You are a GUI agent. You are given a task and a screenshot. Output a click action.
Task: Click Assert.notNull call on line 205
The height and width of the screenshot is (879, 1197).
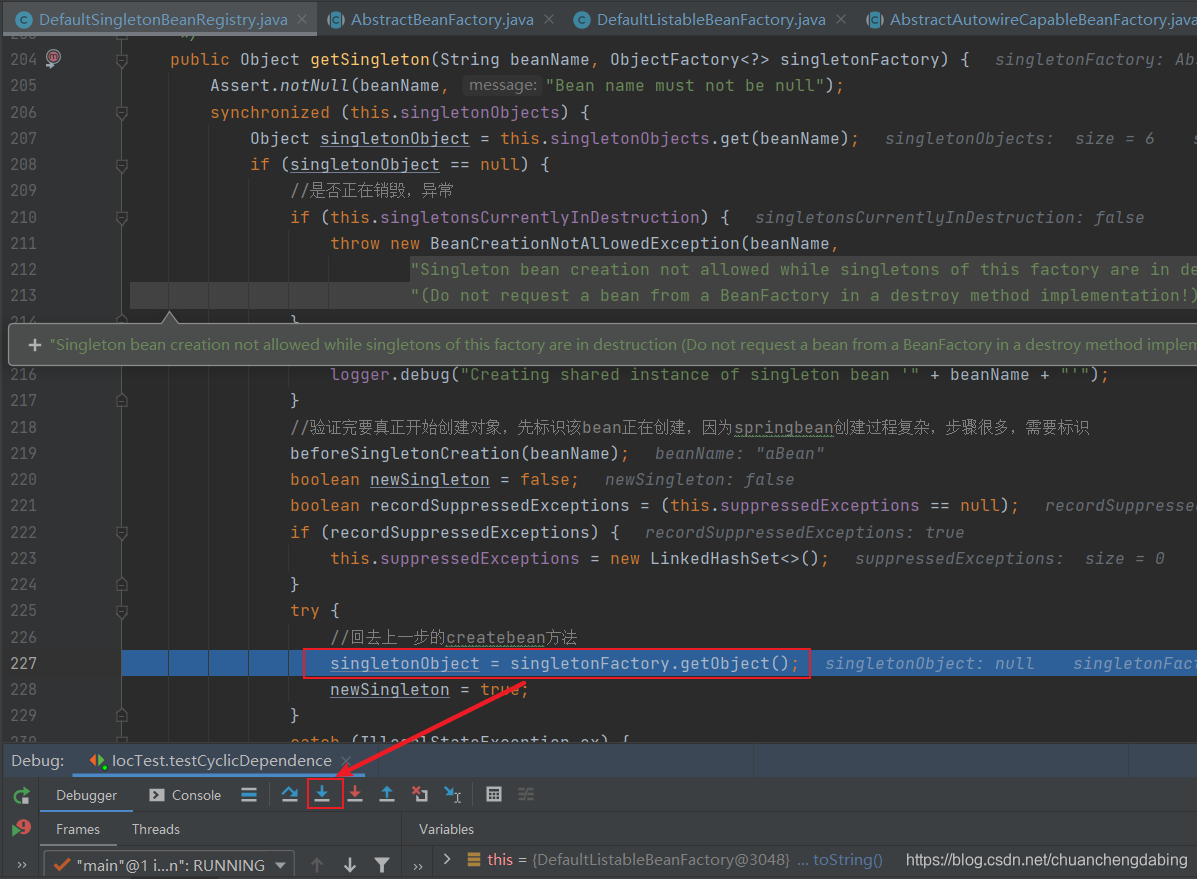[280, 86]
